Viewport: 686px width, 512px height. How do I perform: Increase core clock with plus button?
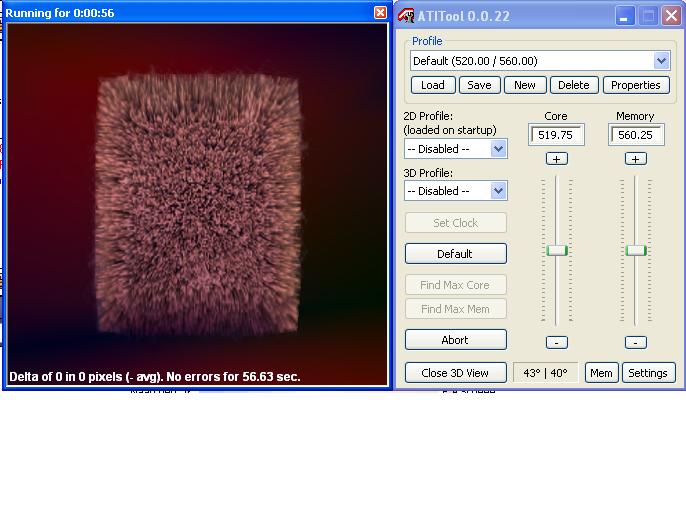556,159
